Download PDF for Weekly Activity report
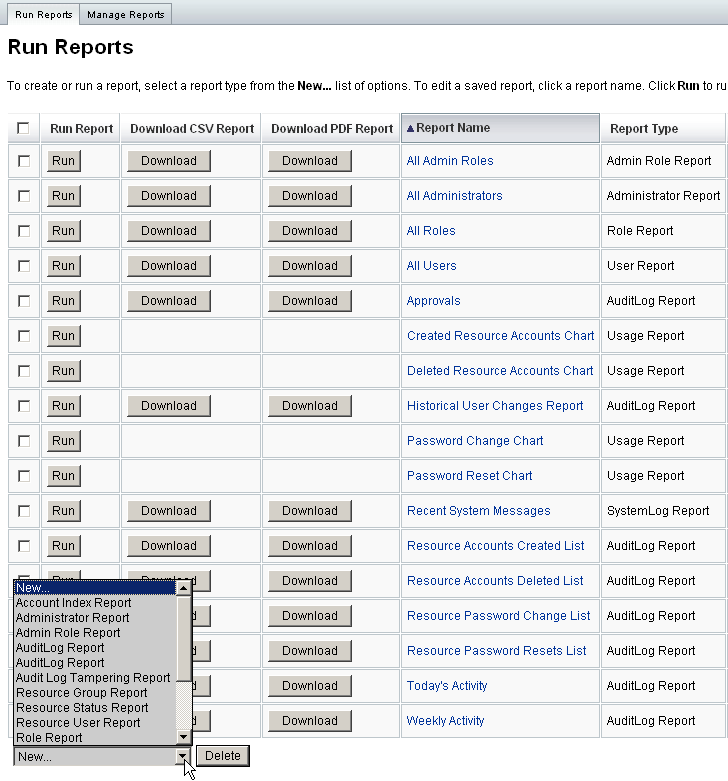 [310, 721]
